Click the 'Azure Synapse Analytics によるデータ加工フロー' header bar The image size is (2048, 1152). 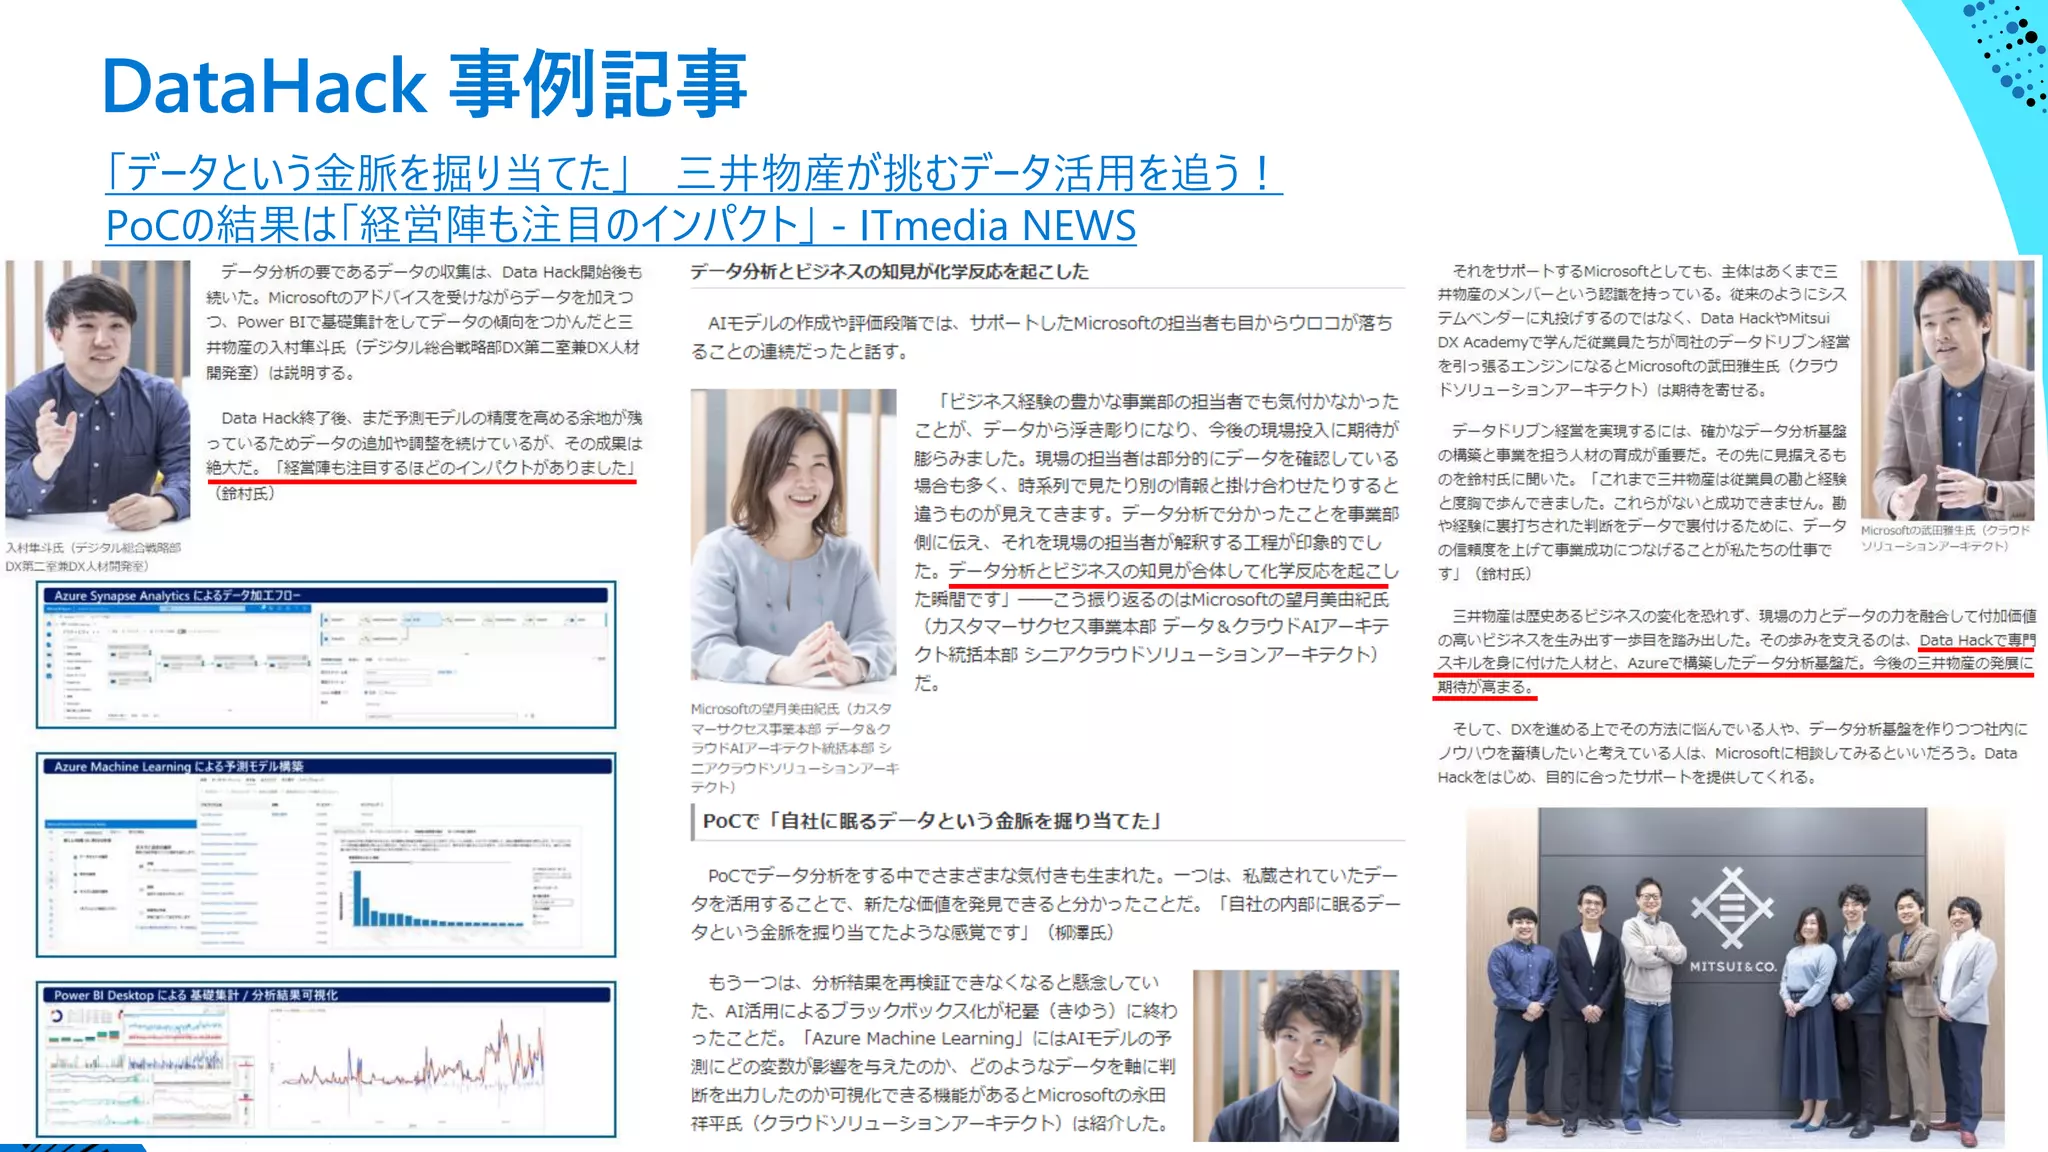(x=326, y=595)
